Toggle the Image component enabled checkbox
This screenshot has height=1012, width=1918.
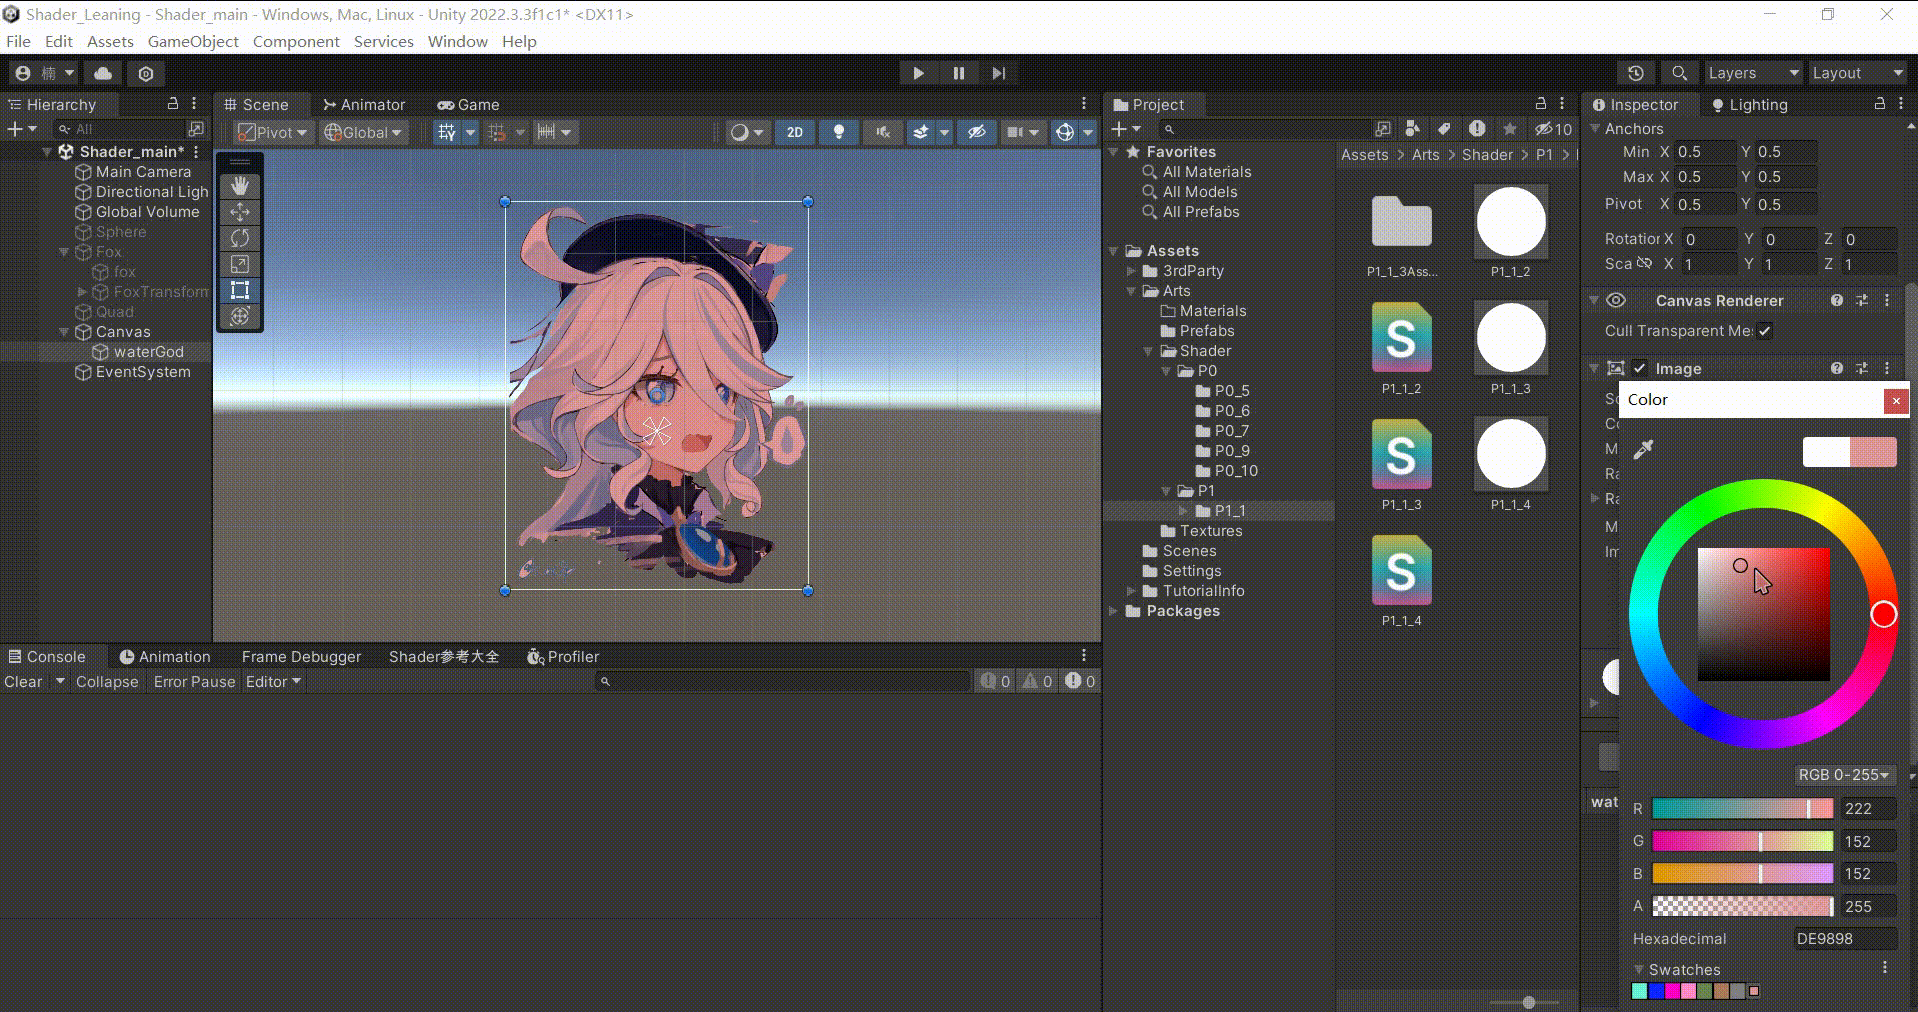[x=1639, y=368]
